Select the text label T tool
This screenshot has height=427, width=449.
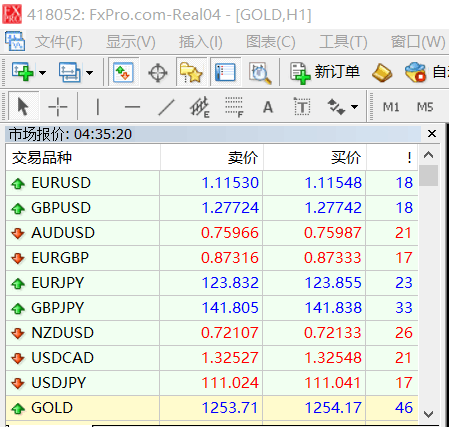point(302,107)
